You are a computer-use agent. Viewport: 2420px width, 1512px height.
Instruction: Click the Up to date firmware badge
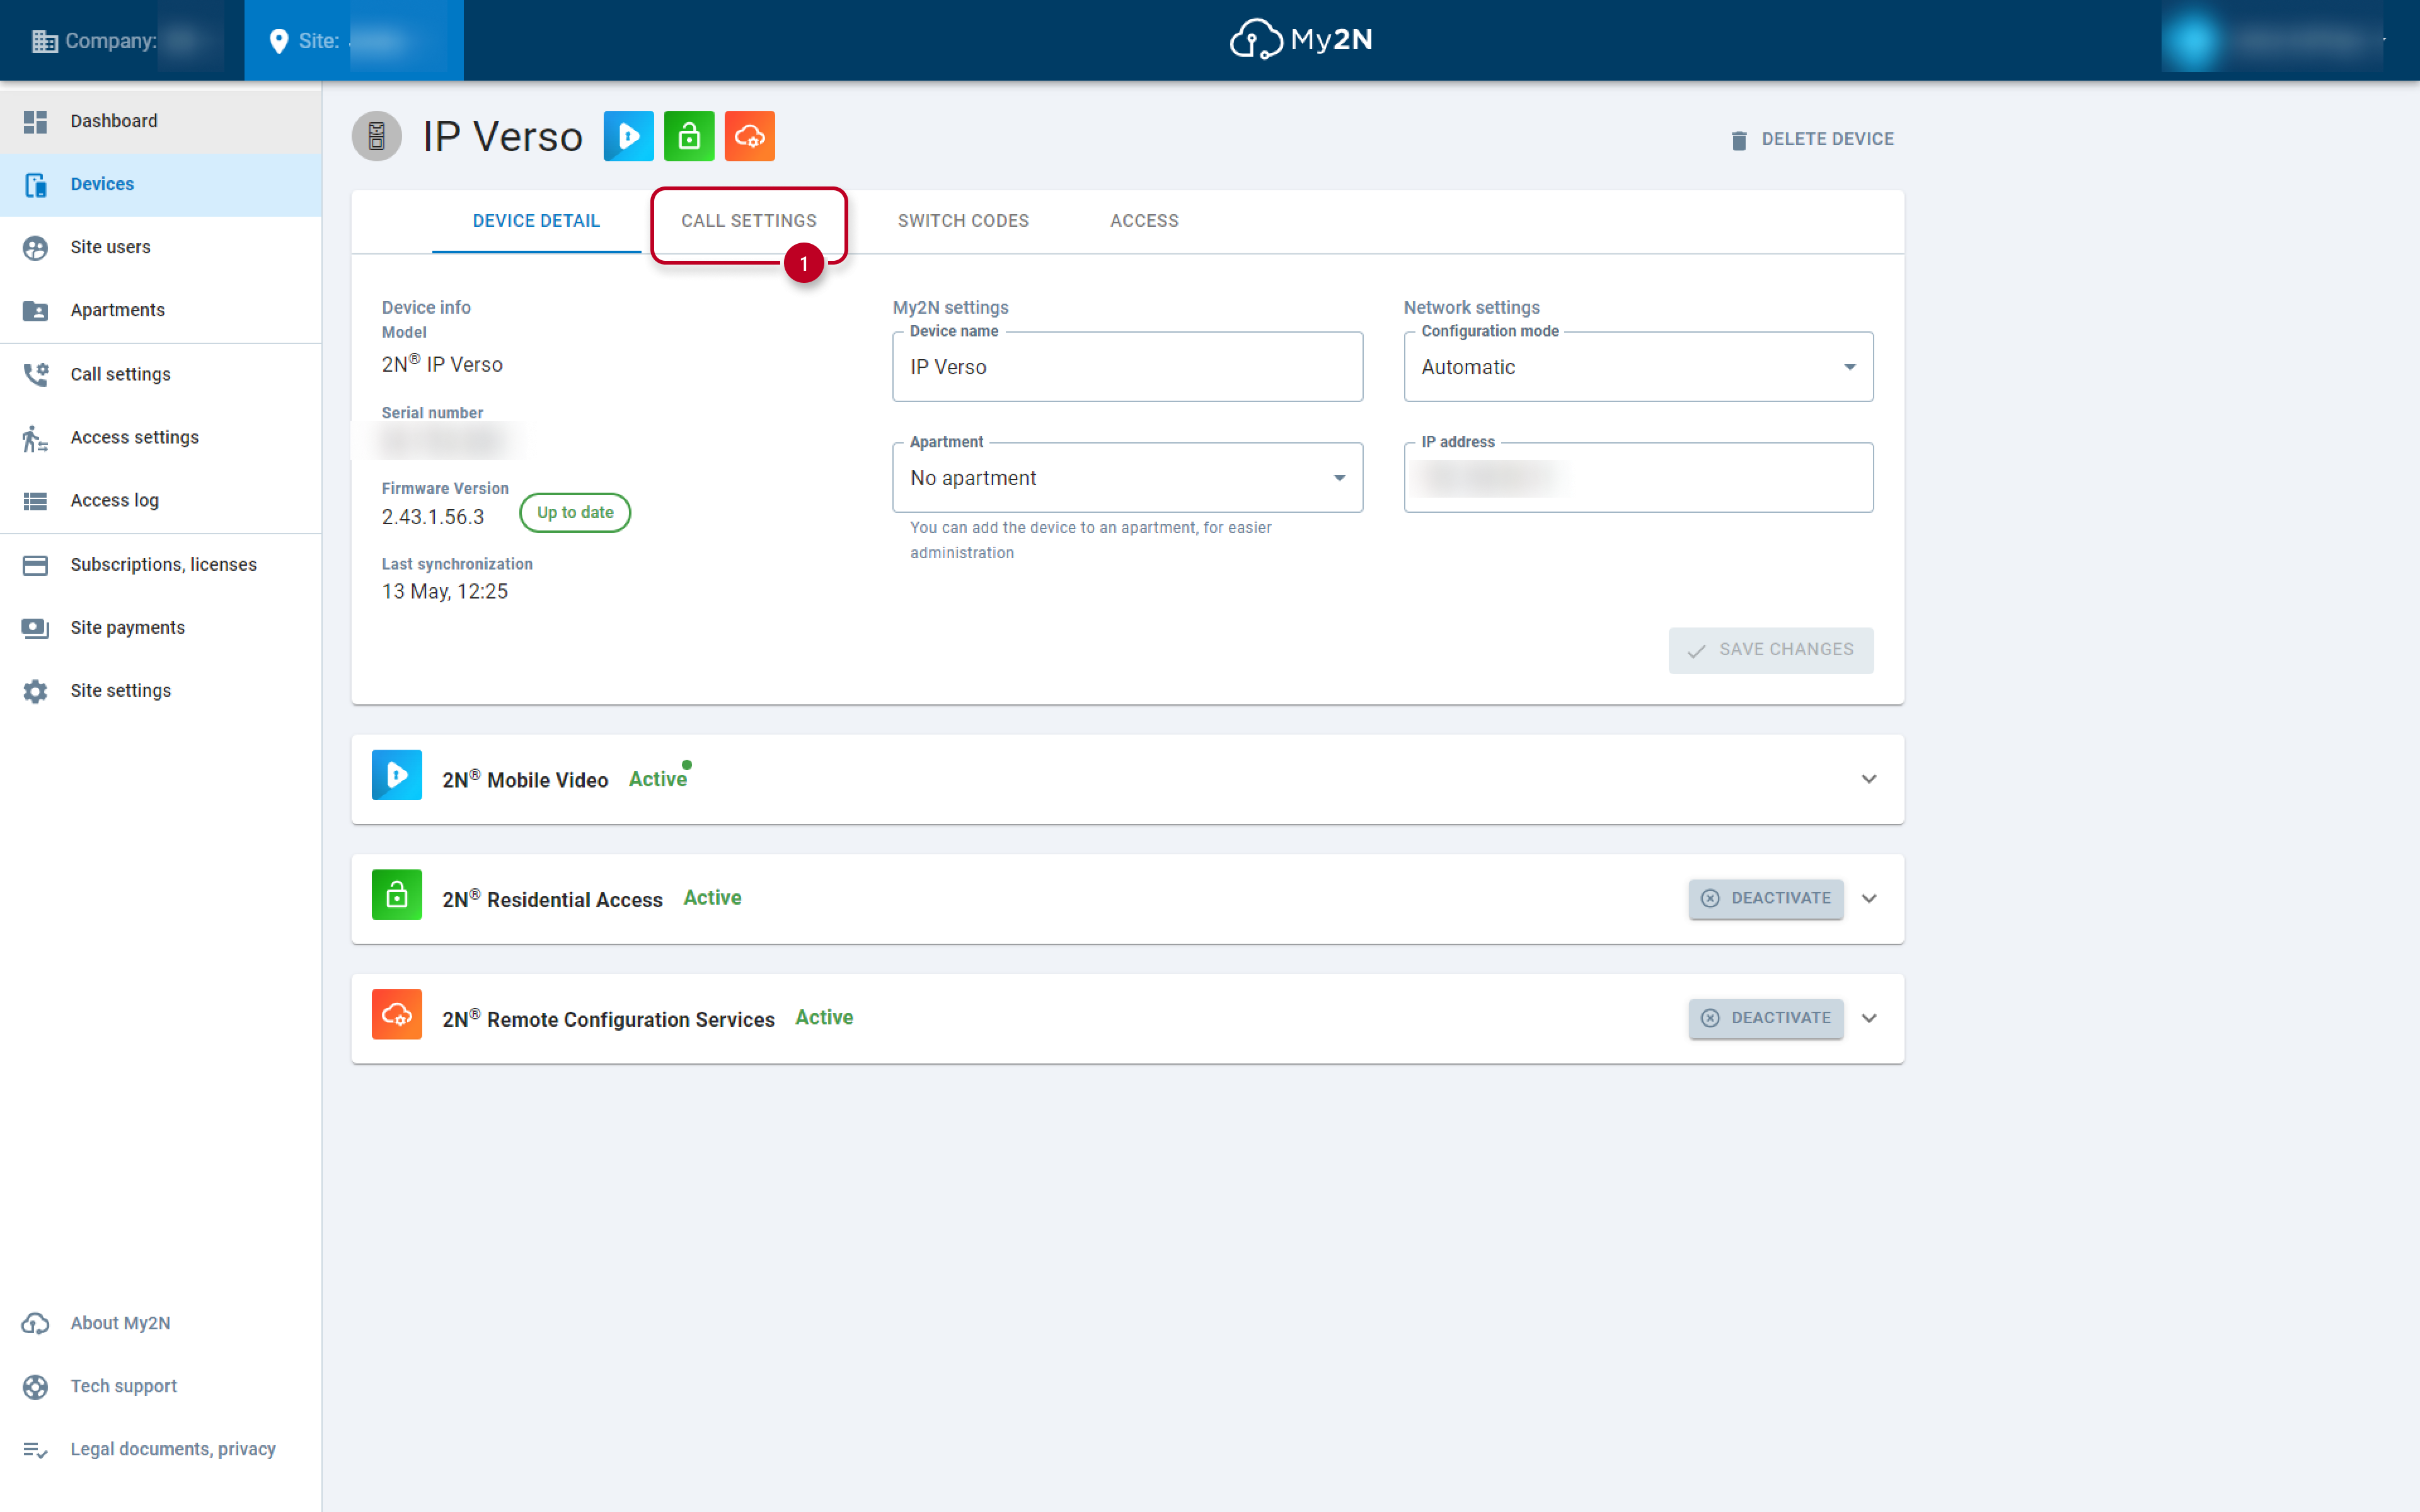tap(575, 513)
